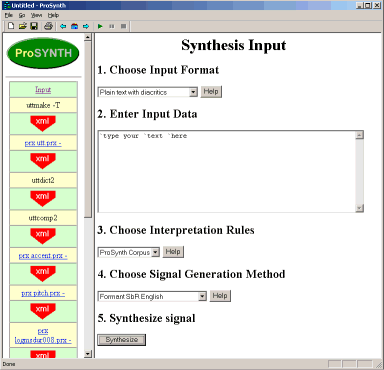Expand the Formant SbR English method dropdown
The height and width of the screenshot is (370, 384).
[x=202, y=296]
